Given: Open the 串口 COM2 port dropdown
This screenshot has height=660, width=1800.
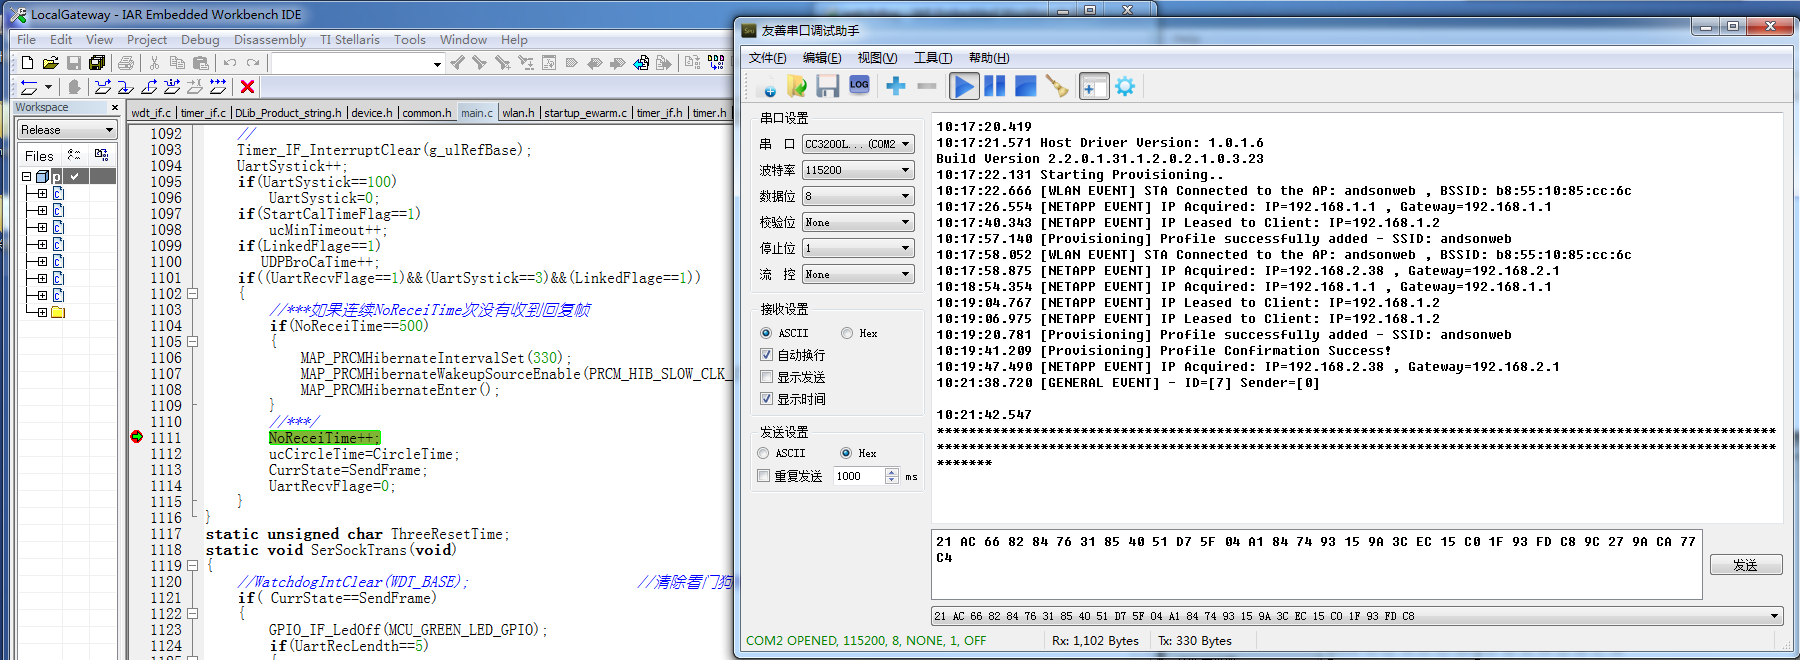Looking at the screenshot, I should 858,144.
